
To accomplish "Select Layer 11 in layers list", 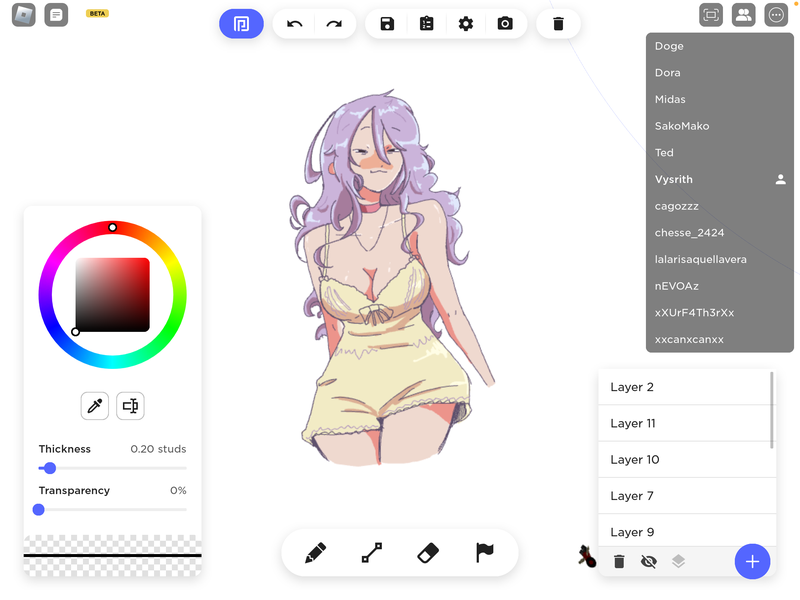I will (685, 423).
